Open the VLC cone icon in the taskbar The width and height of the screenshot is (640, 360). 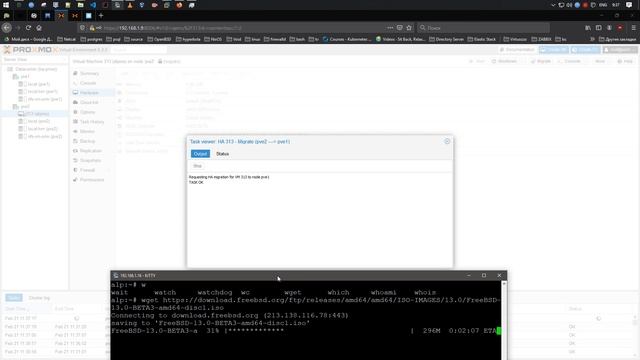pyautogui.click(x=130, y=5)
